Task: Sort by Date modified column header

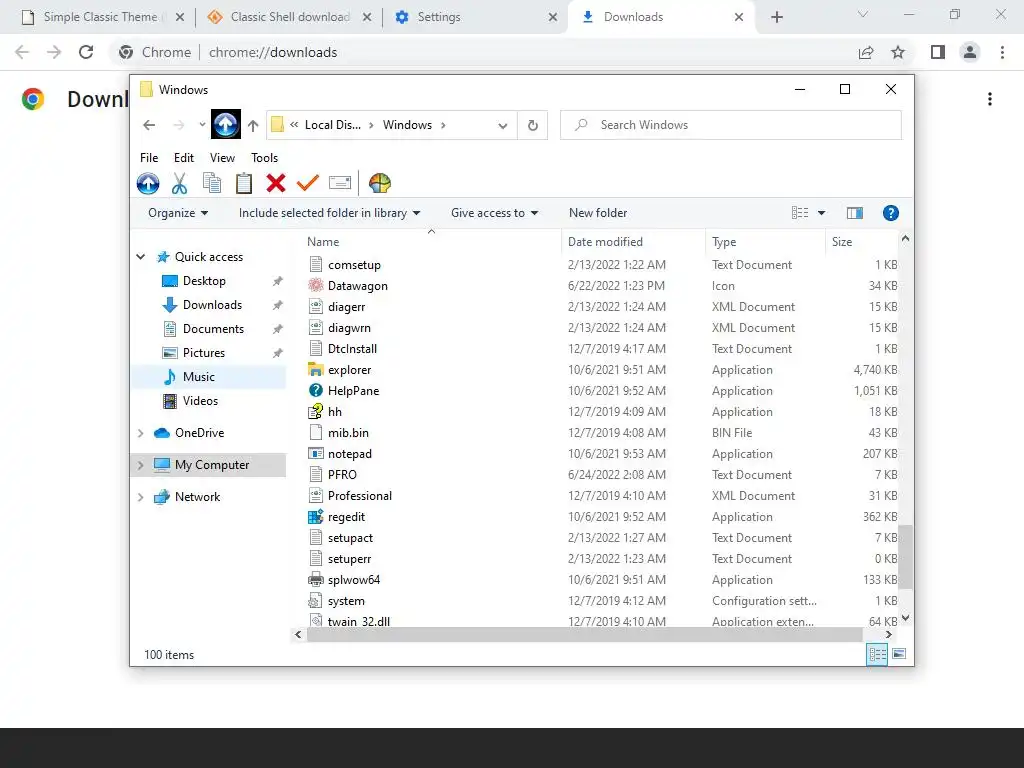Action: coord(633,242)
